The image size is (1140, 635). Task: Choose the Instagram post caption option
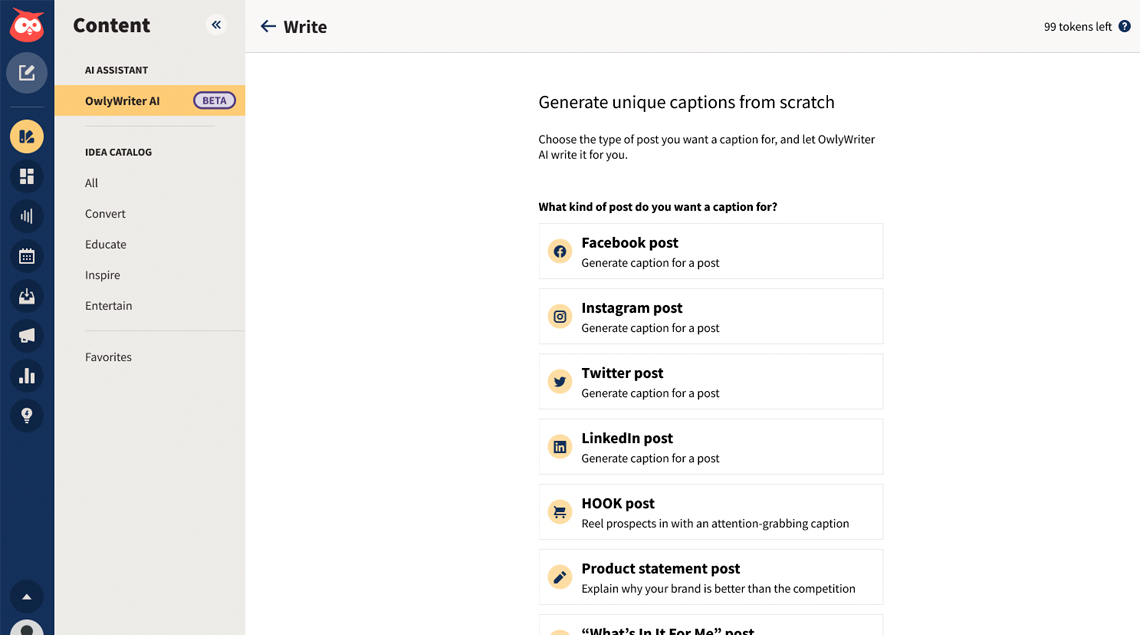[710, 316]
